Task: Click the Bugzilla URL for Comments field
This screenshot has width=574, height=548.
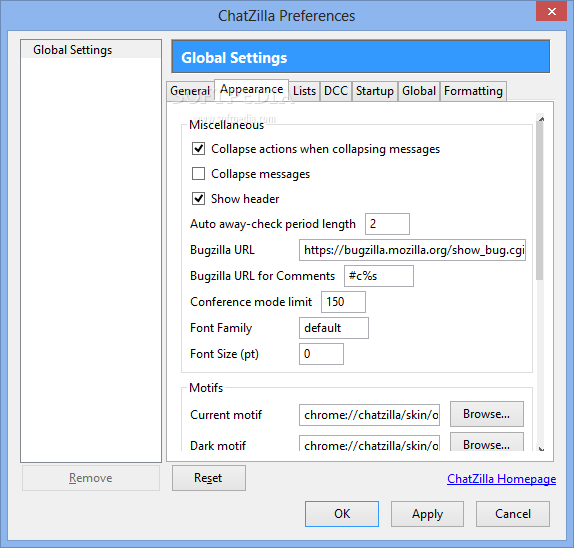Action: pos(379,276)
